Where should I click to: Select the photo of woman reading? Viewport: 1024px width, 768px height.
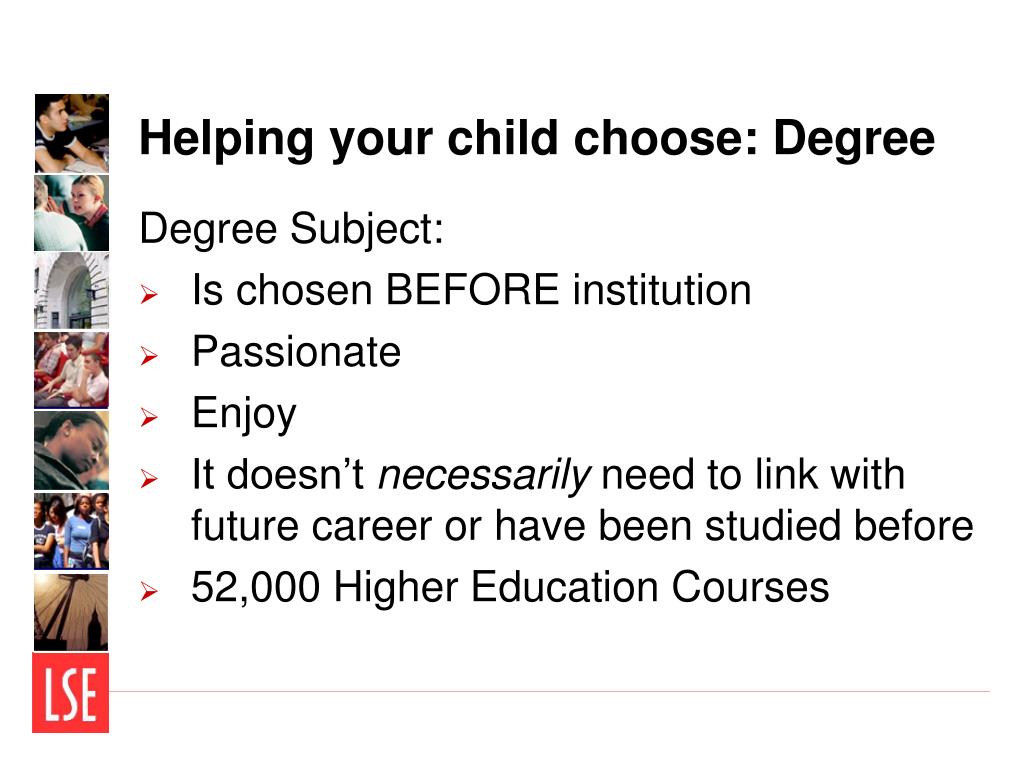(72, 450)
